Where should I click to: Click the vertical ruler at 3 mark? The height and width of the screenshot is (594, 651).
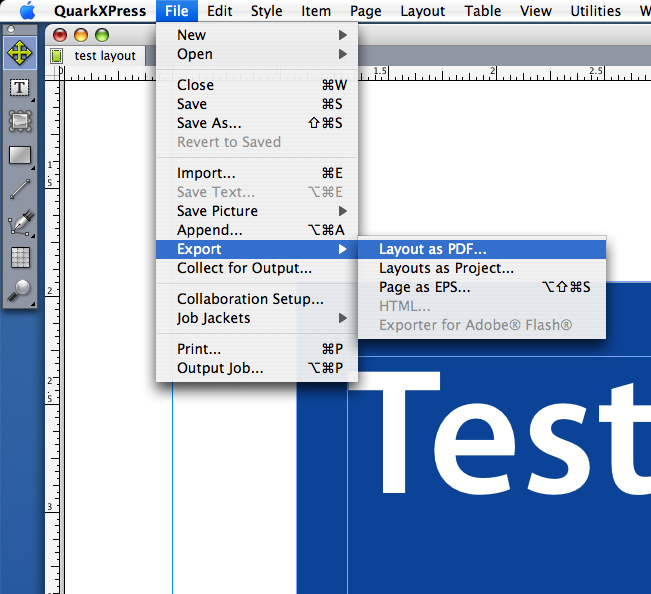coord(51,507)
